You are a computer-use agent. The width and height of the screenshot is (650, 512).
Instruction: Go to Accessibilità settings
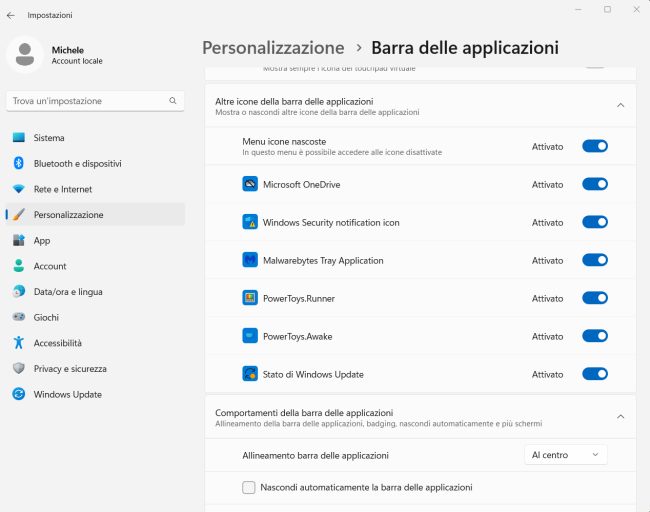click(x=95, y=343)
